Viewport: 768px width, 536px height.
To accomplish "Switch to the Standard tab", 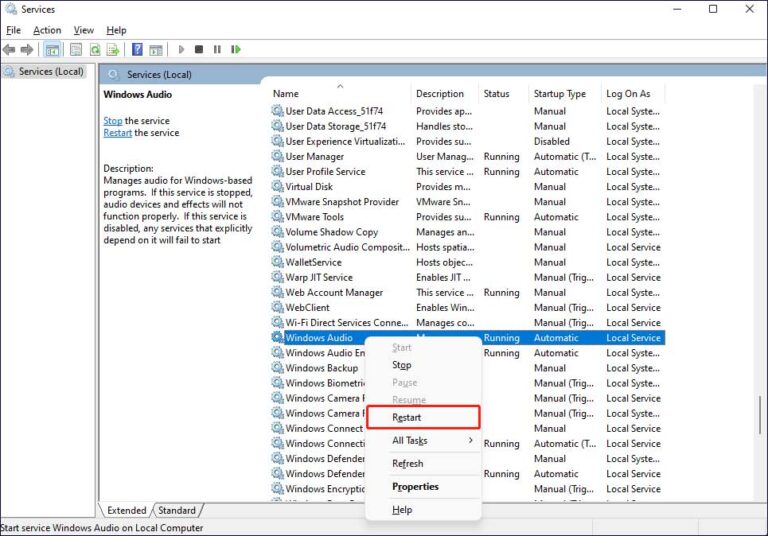I will [x=177, y=511].
